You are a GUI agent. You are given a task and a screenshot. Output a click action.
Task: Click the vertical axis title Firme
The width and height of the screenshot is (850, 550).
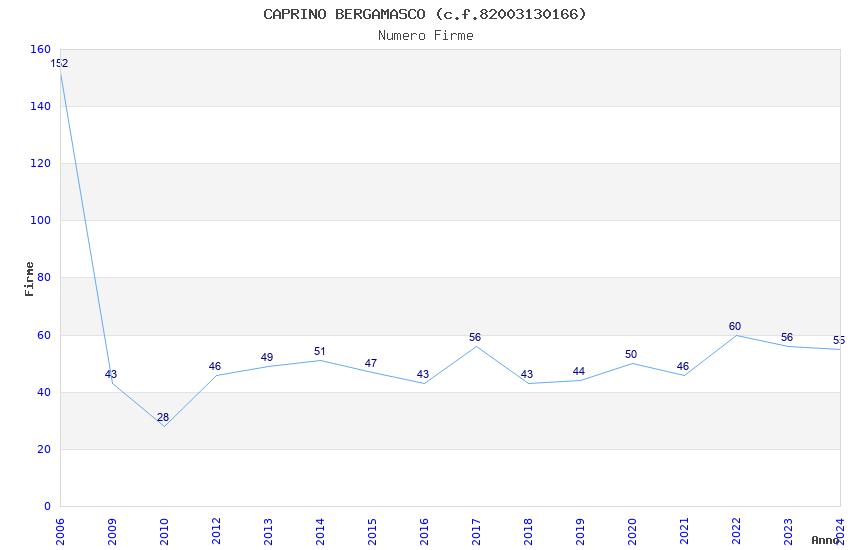[x=29, y=279]
